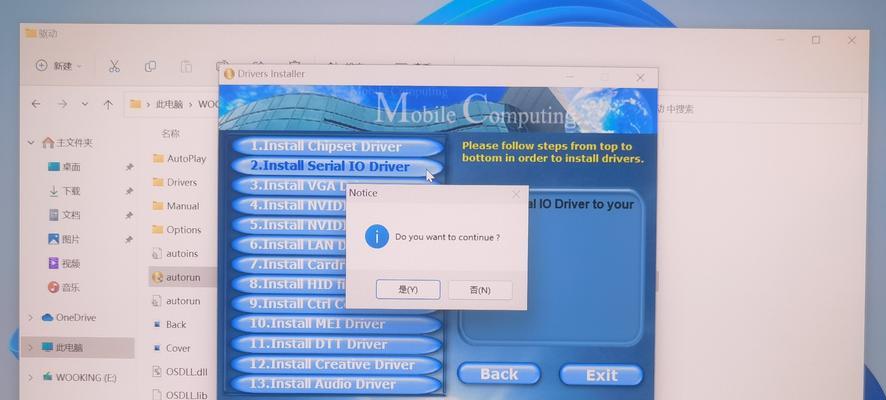Select the Back image file
Screen dimensions: 886x400
pos(170,325)
